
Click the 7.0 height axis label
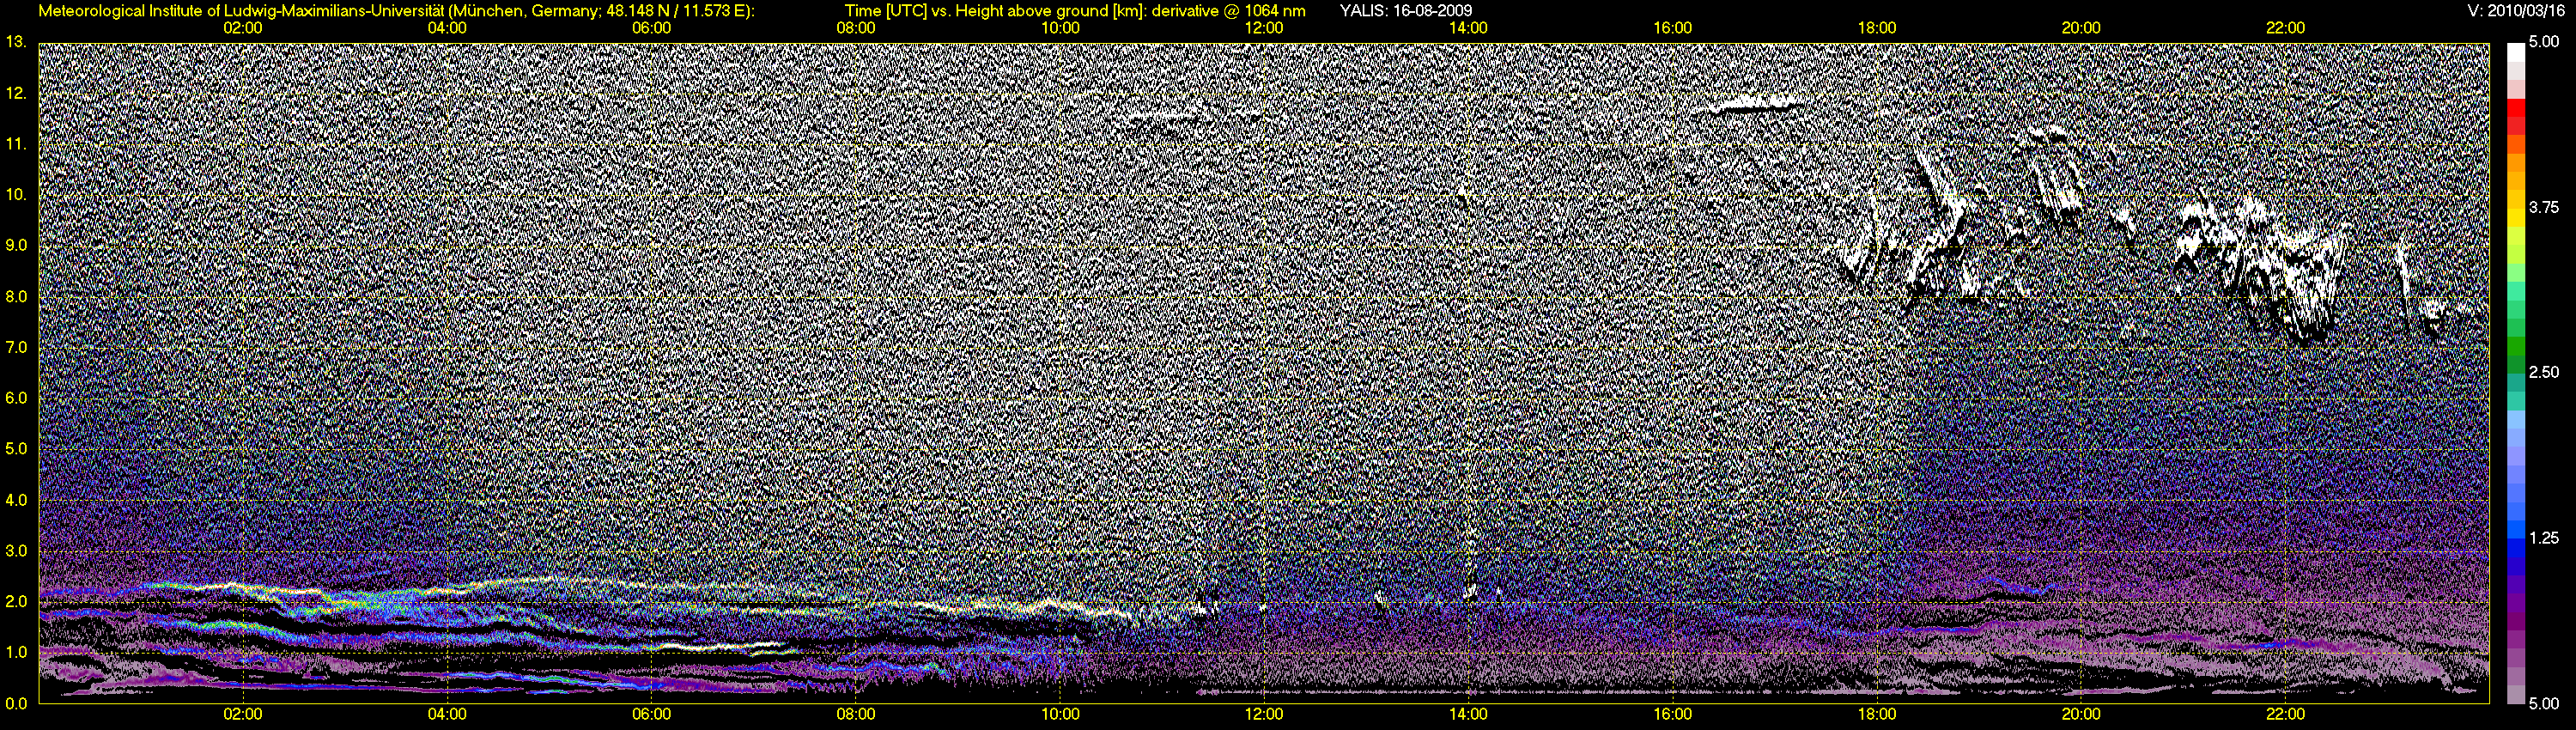coord(16,347)
